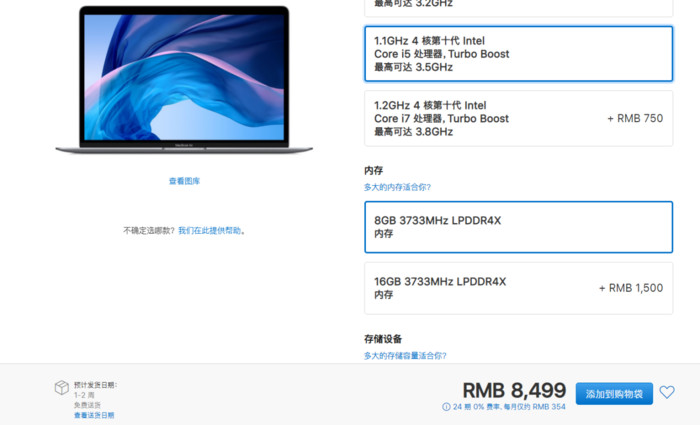
Task: Click the MacBook Air product image
Action: tap(184, 80)
